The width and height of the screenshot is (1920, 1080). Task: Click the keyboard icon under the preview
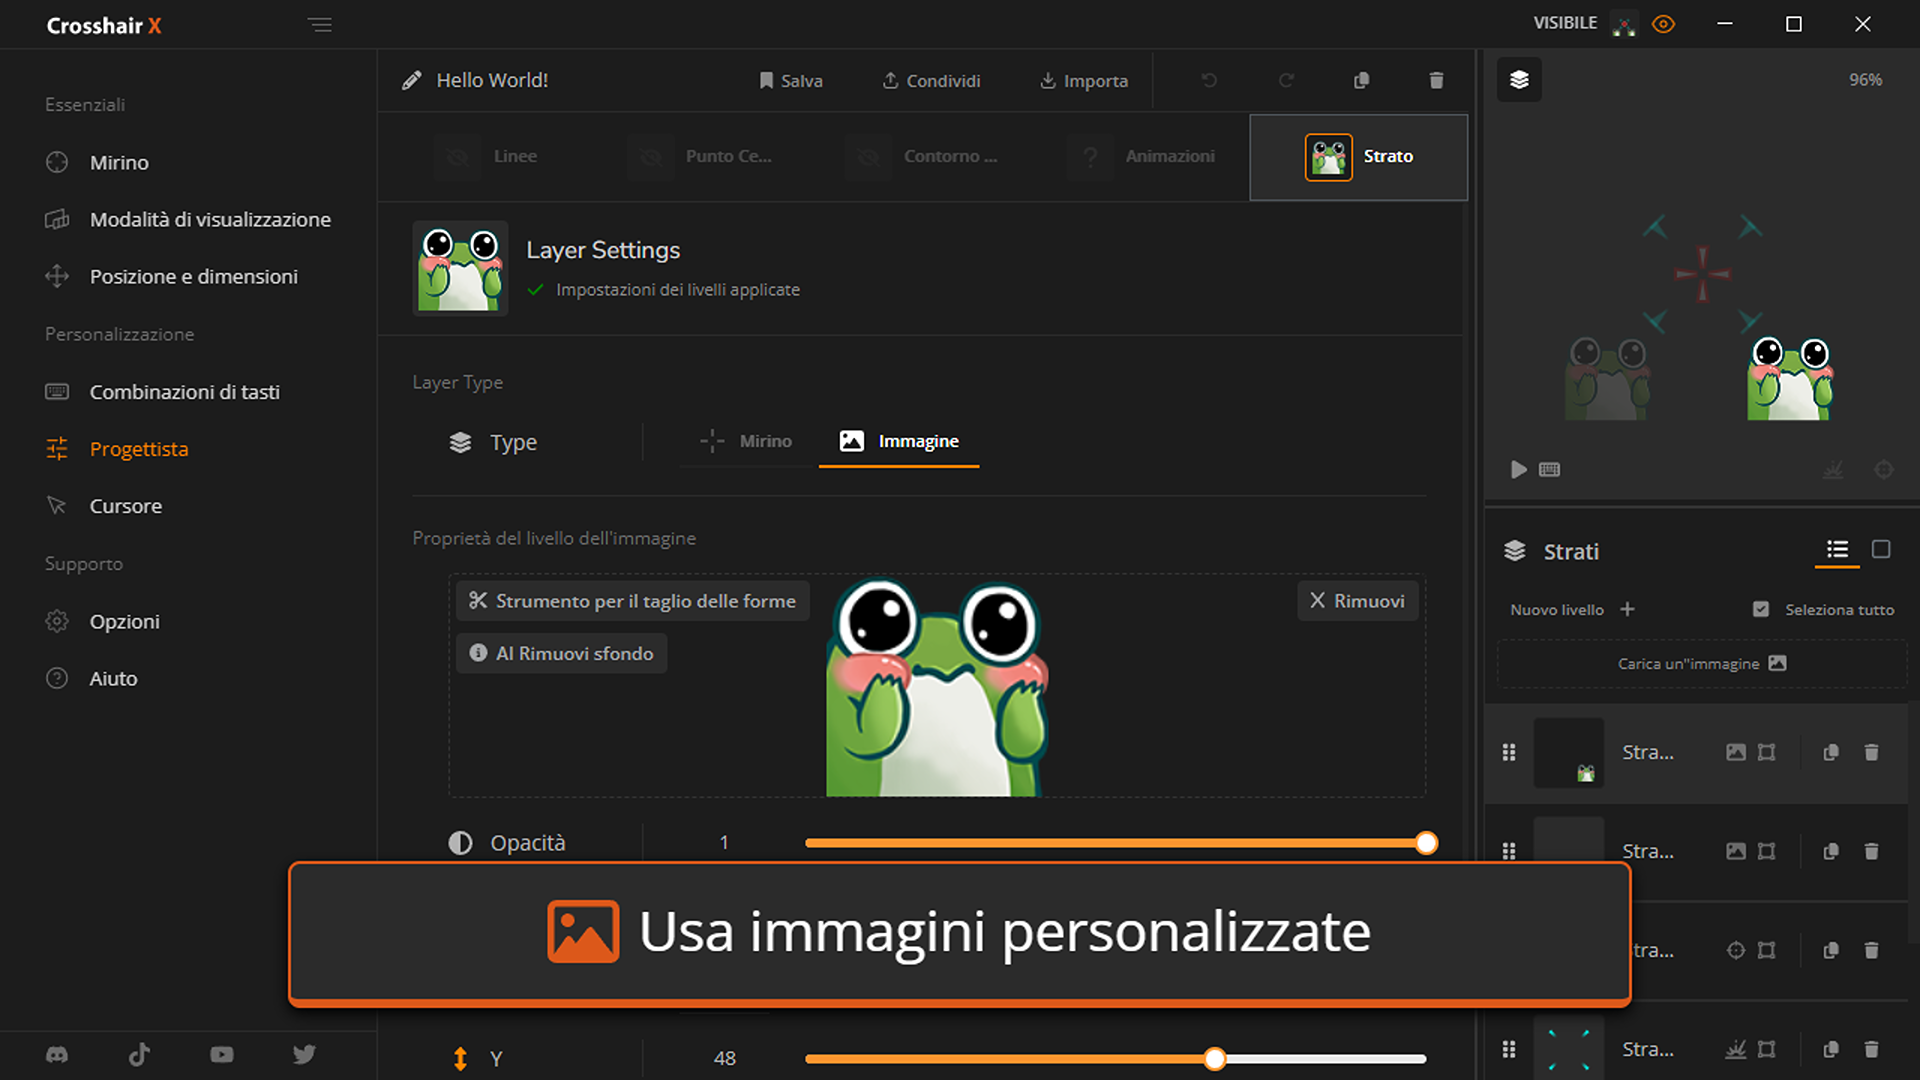tap(1549, 469)
